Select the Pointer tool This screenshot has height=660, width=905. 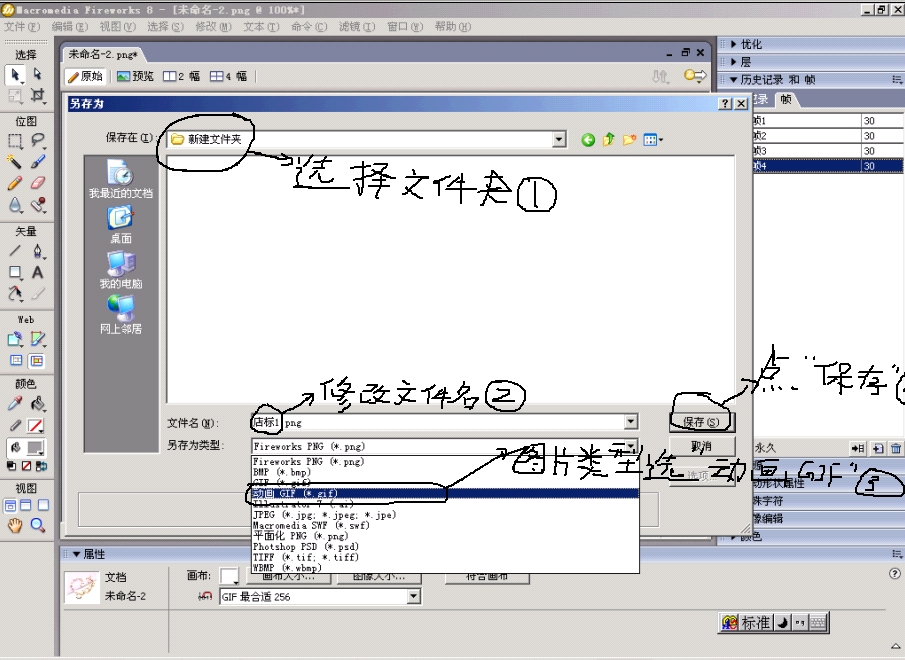click(15, 74)
